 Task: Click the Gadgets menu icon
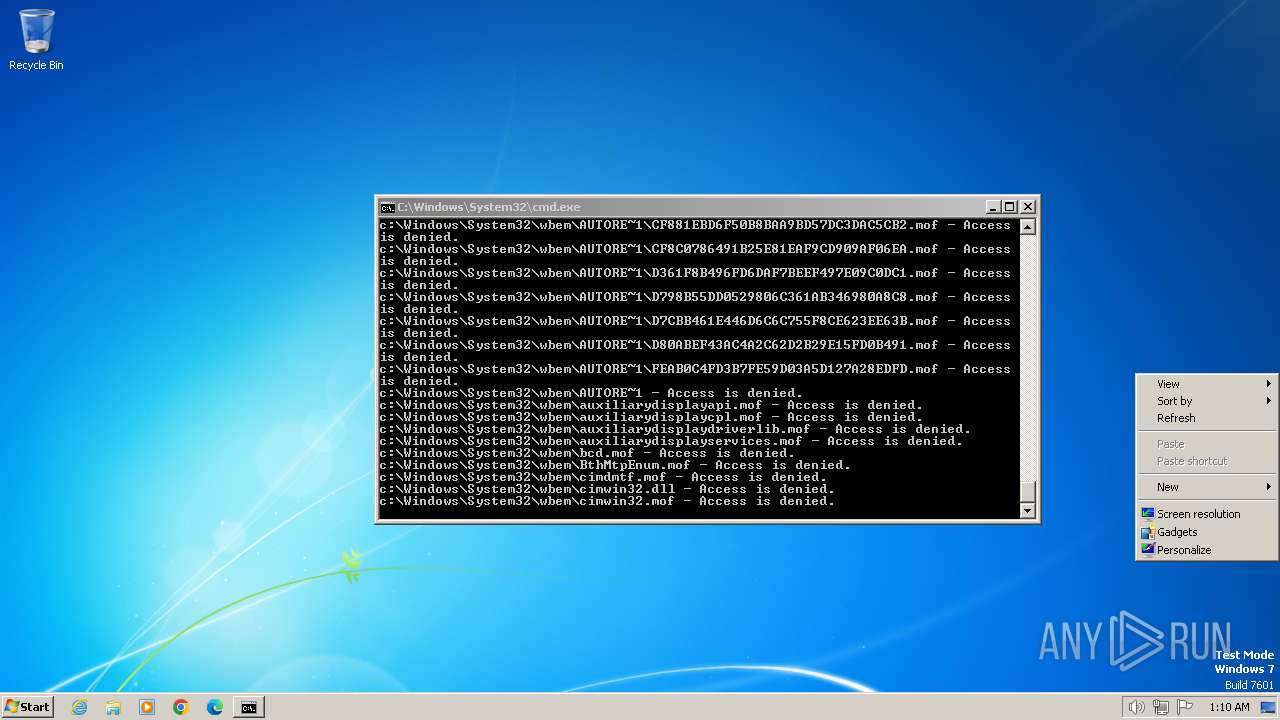[x=1148, y=531]
